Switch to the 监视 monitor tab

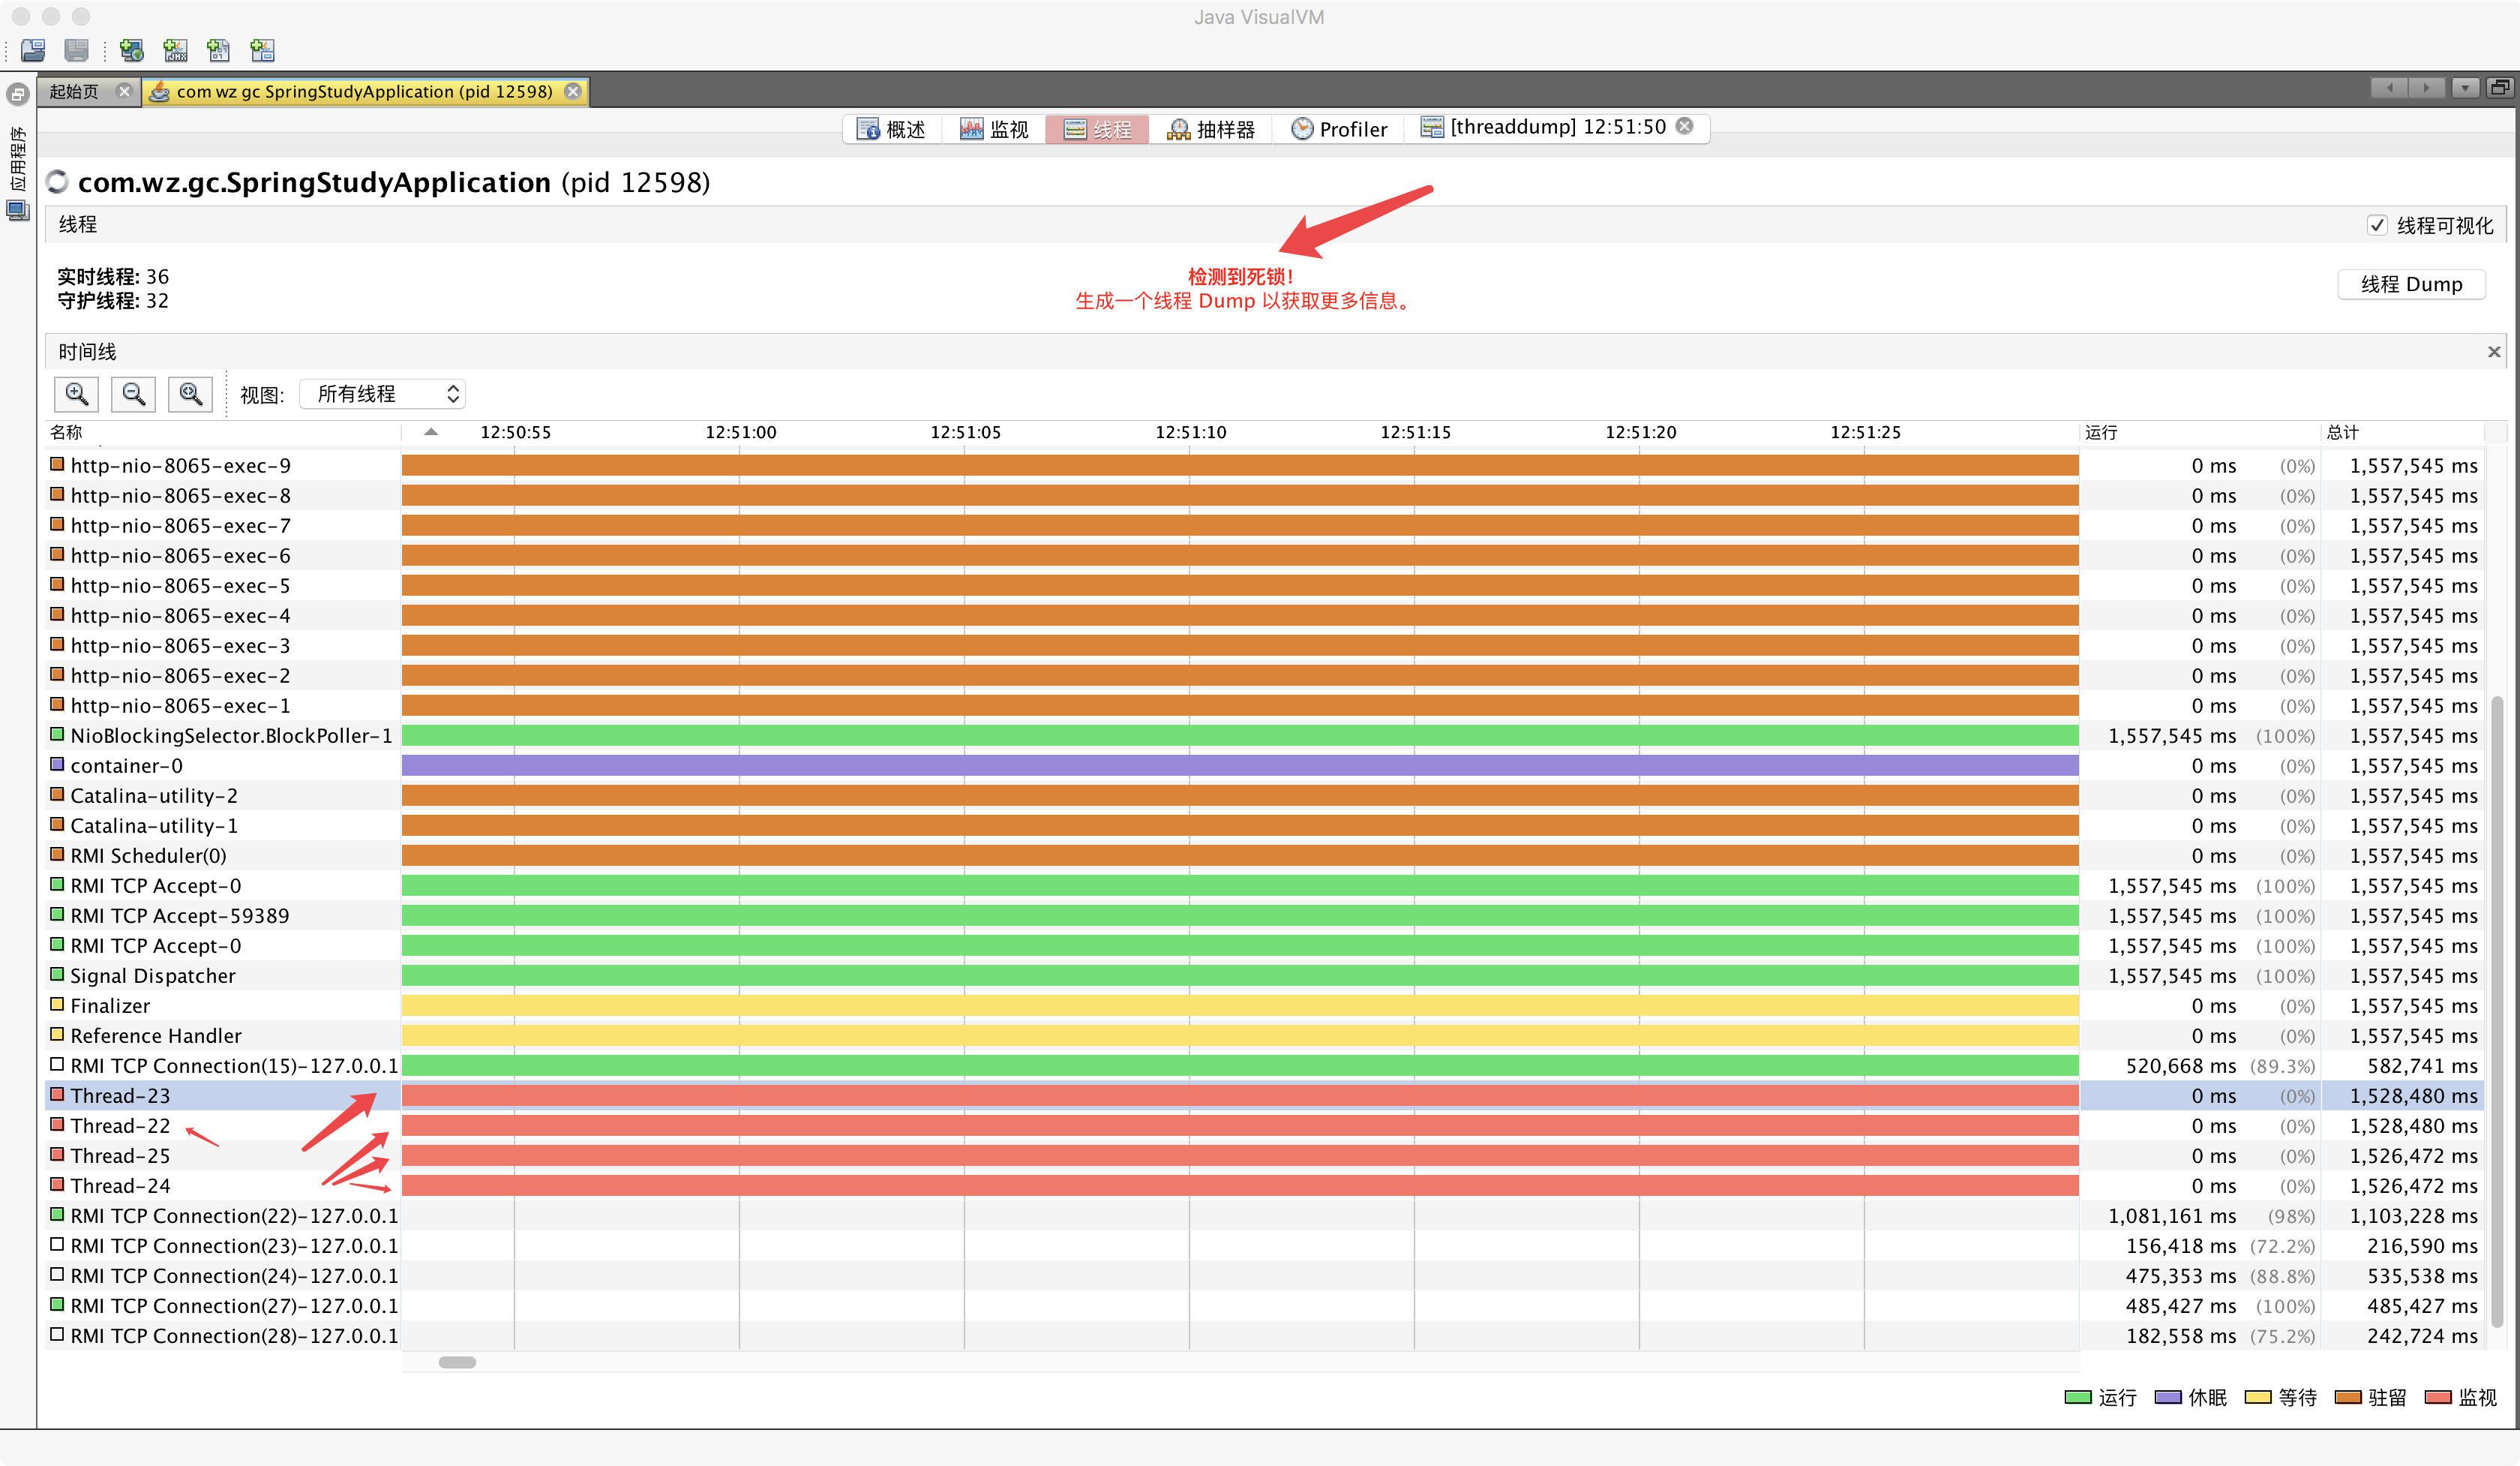coord(994,129)
